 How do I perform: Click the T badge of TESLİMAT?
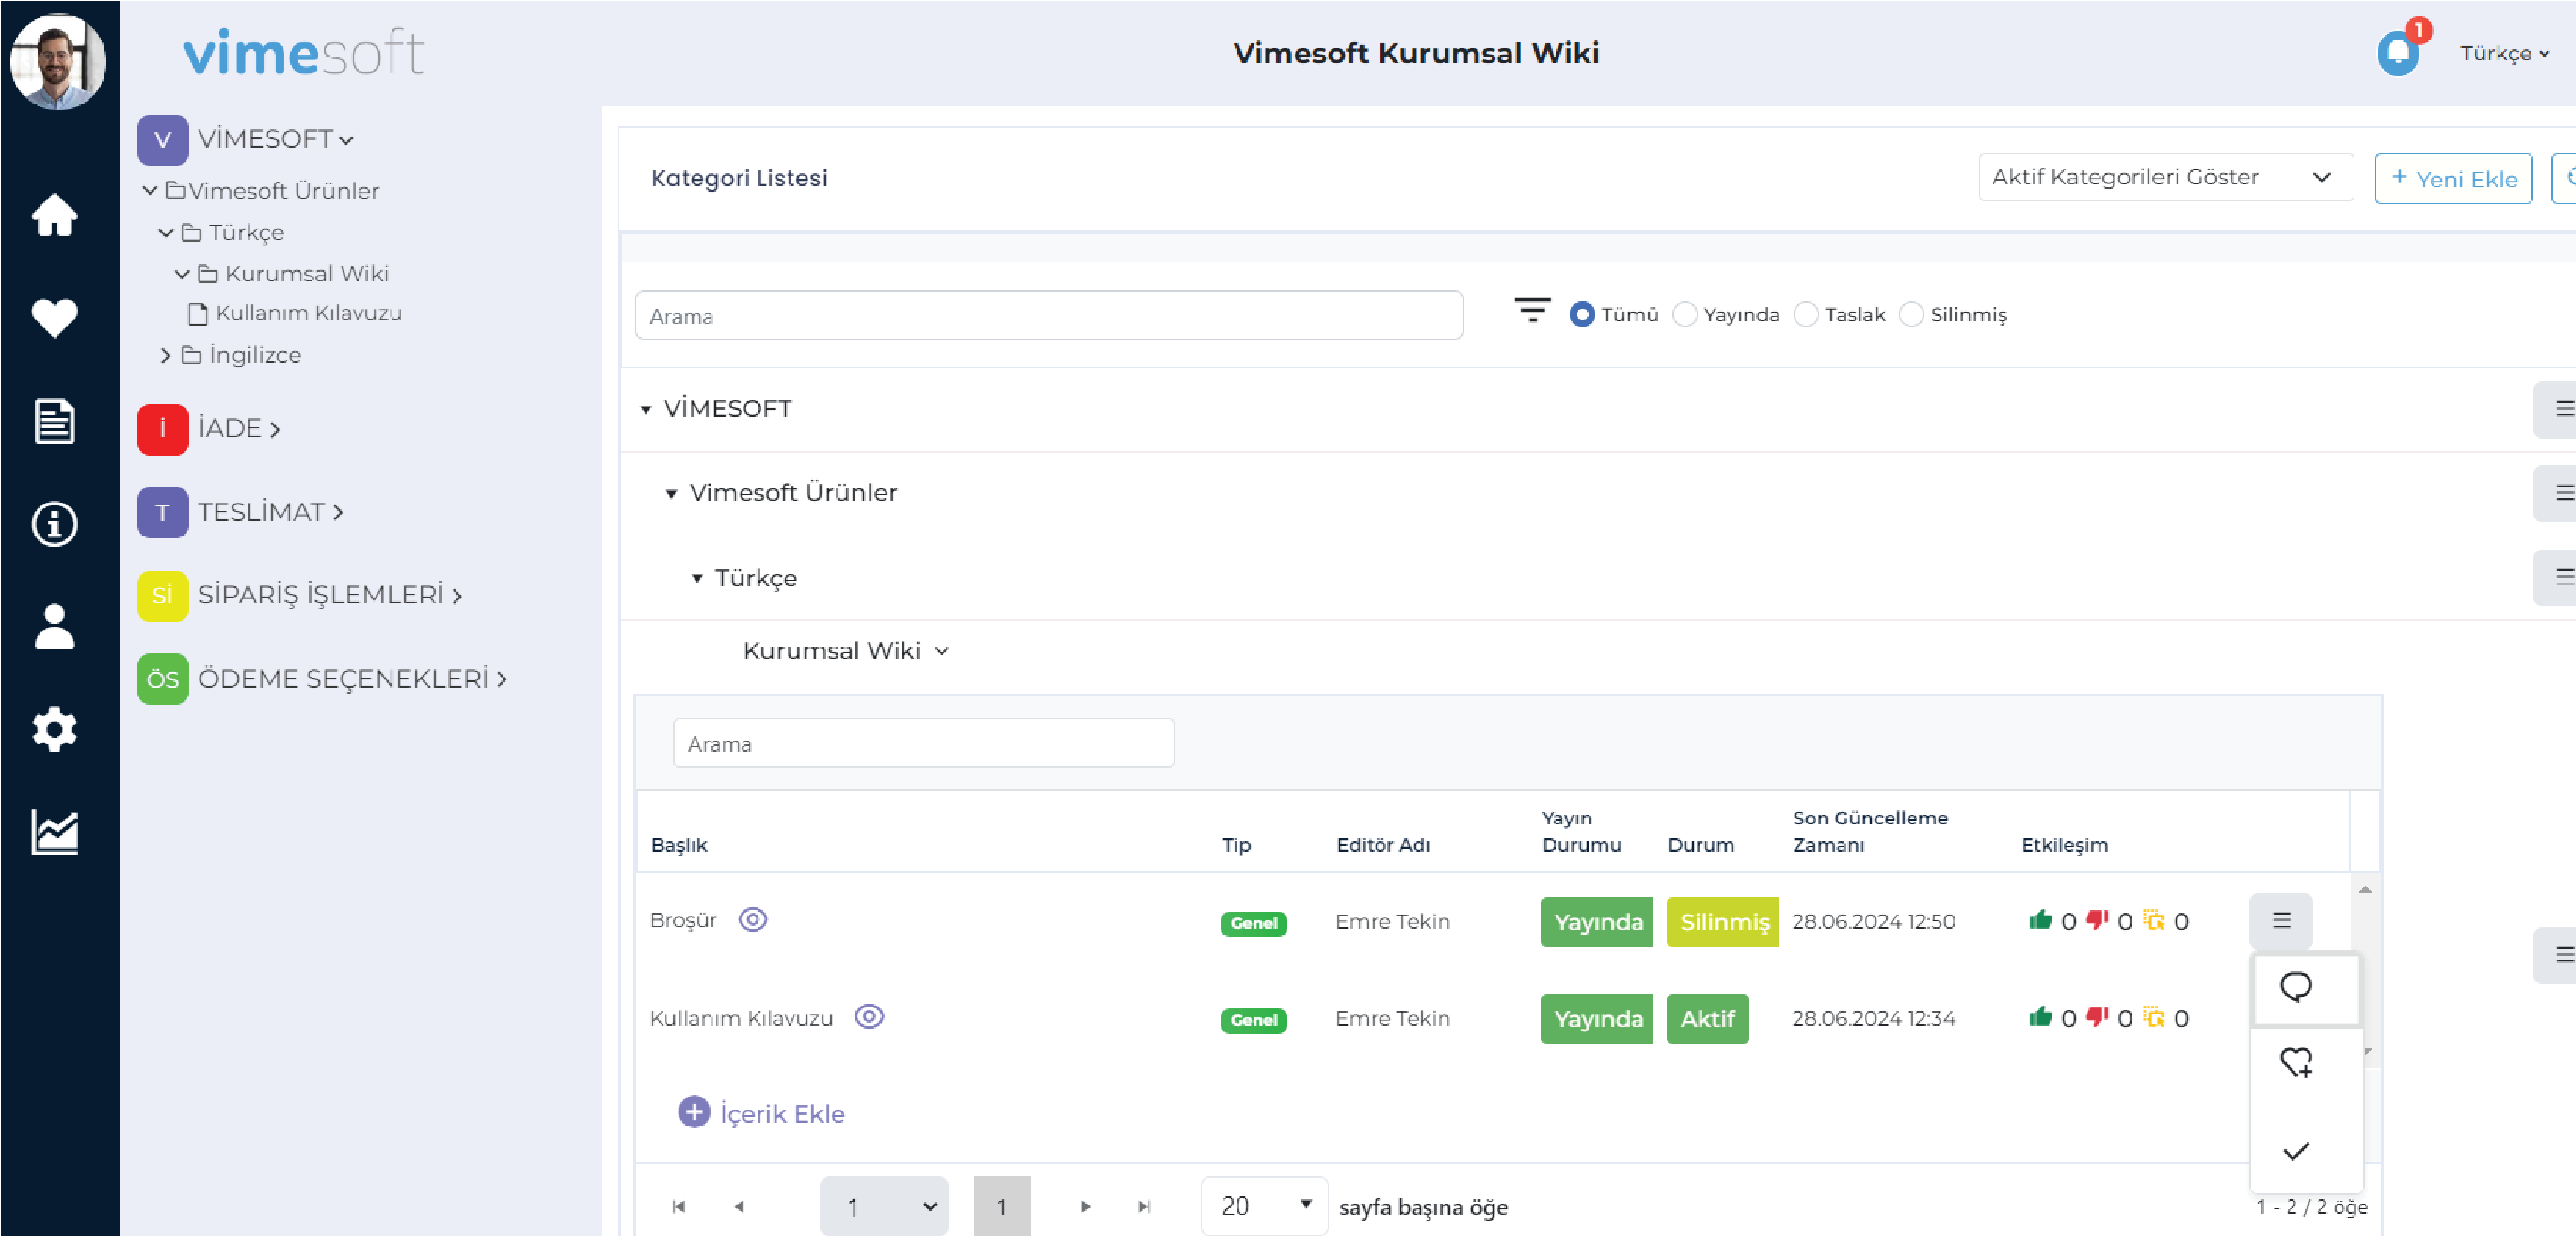pos(162,512)
